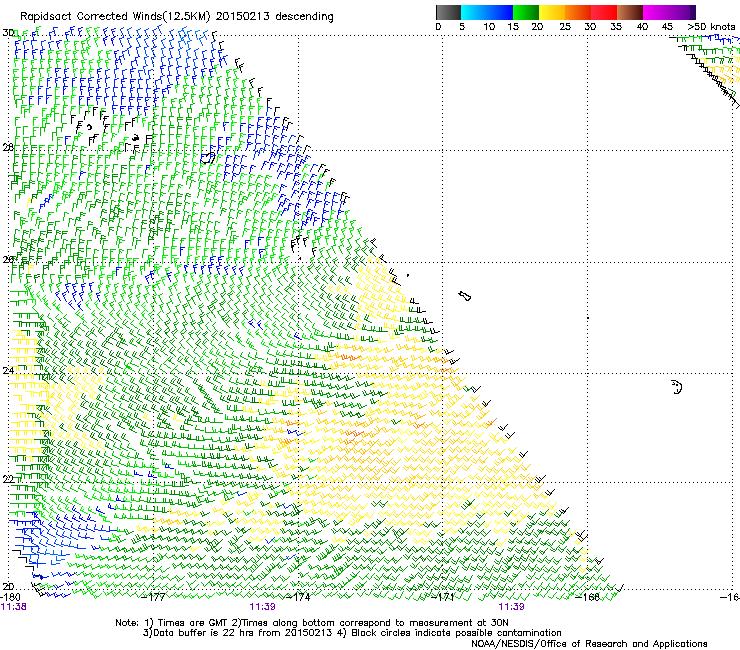
Task: Click the magenta 40-45 knots color segment
Action: [x=656, y=12]
